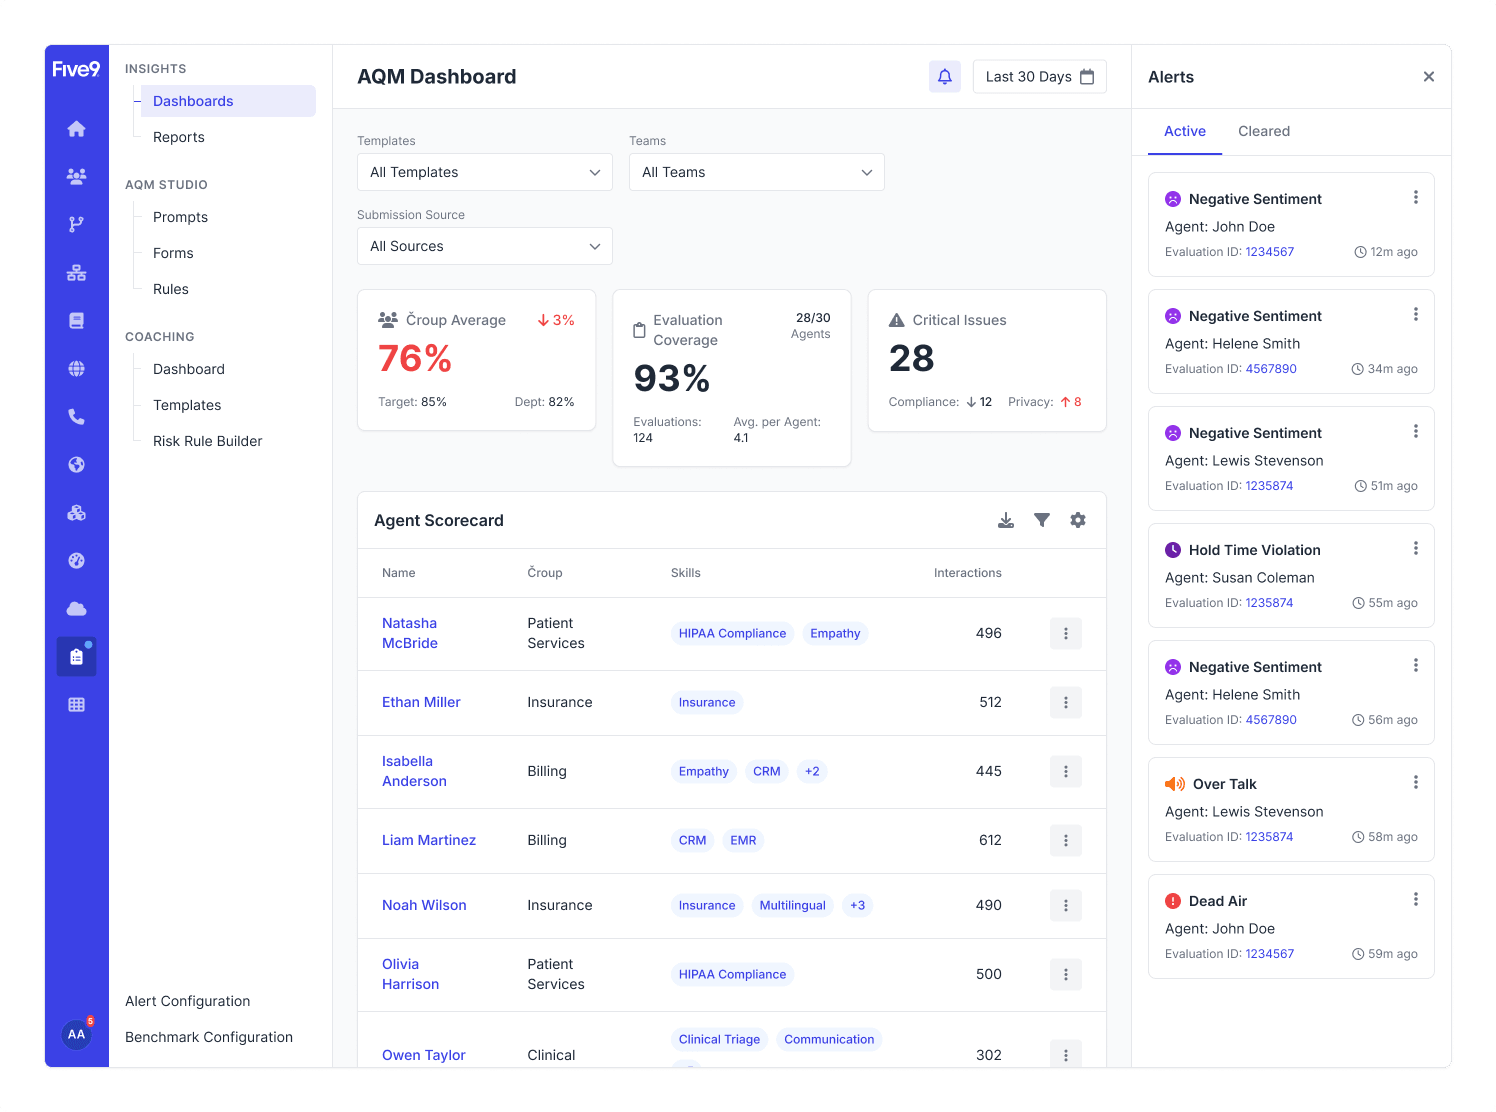Click the home icon in sidebar
The height and width of the screenshot is (1112, 1496).
pyautogui.click(x=76, y=129)
